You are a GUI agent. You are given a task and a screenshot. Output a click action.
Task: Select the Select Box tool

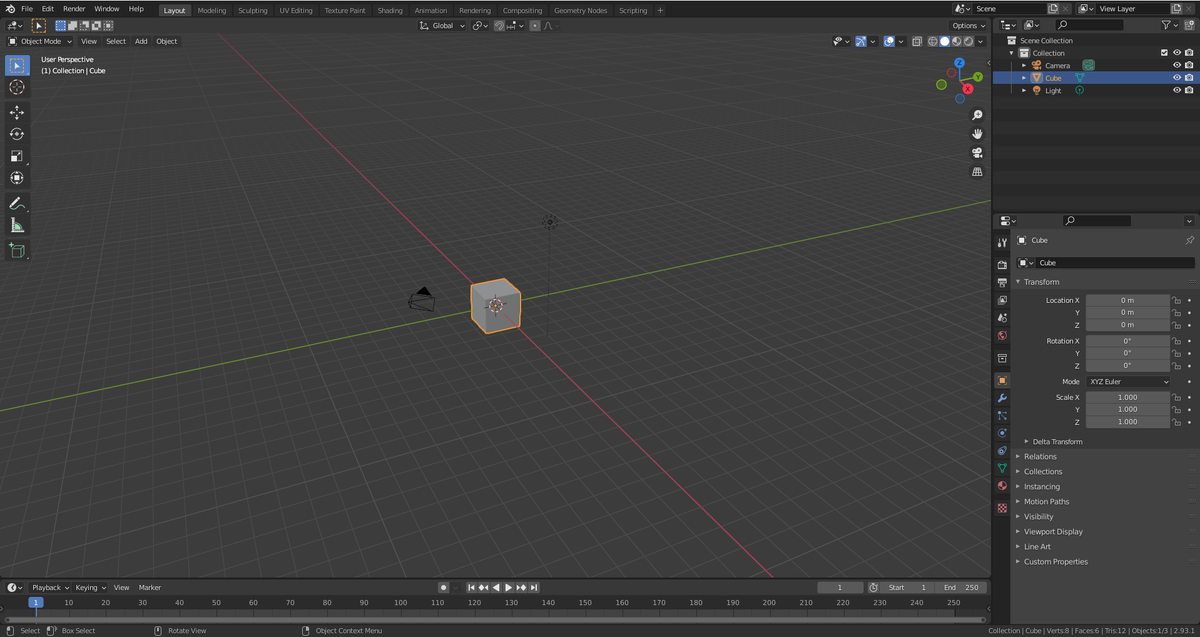click(17, 65)
